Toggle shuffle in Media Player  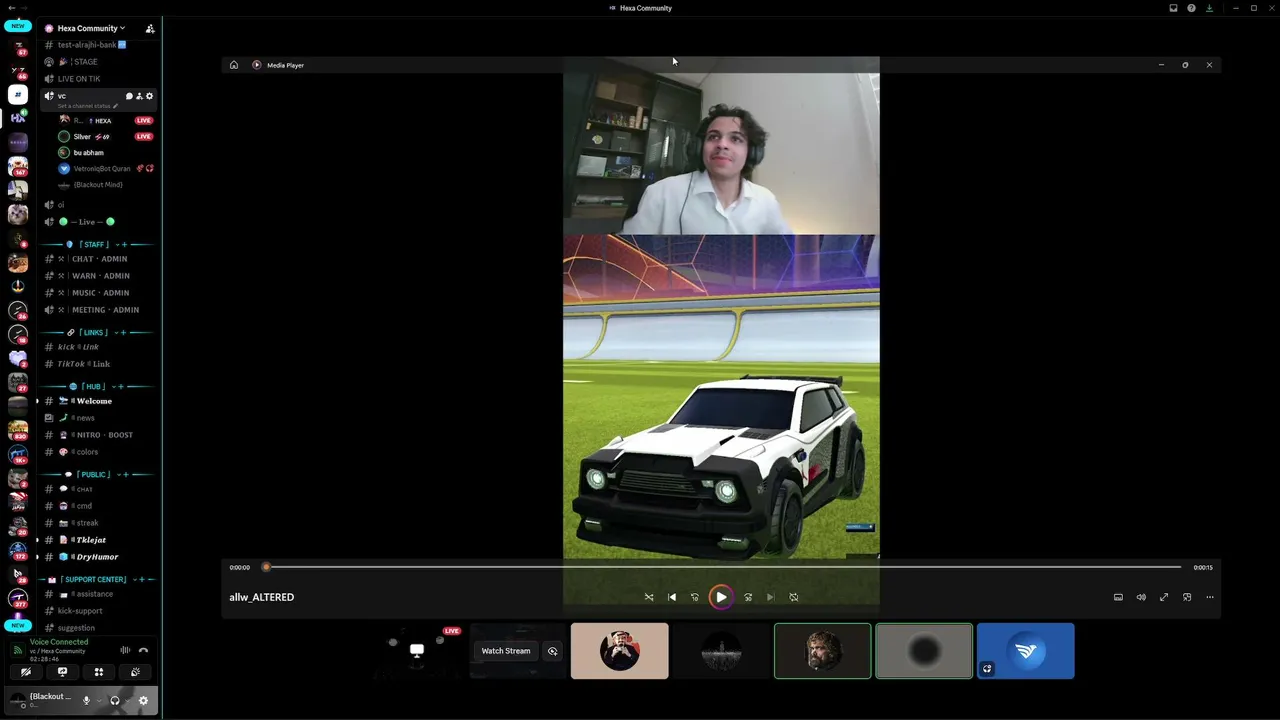pyautogui.click(x=649, y=597)
